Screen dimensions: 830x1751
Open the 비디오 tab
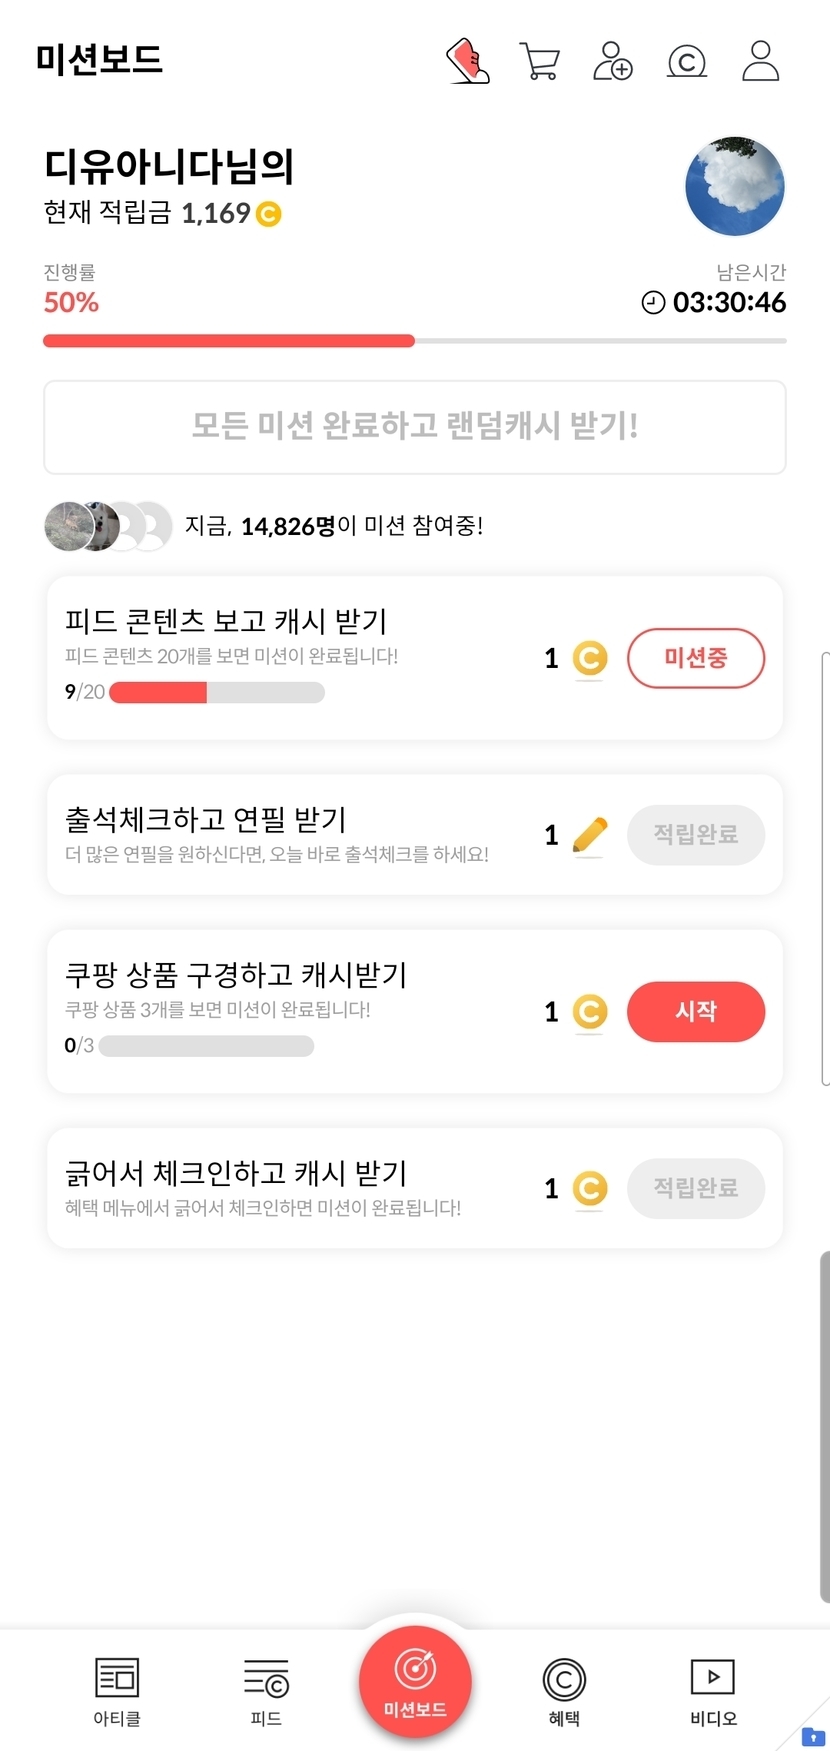point(713,1691)
